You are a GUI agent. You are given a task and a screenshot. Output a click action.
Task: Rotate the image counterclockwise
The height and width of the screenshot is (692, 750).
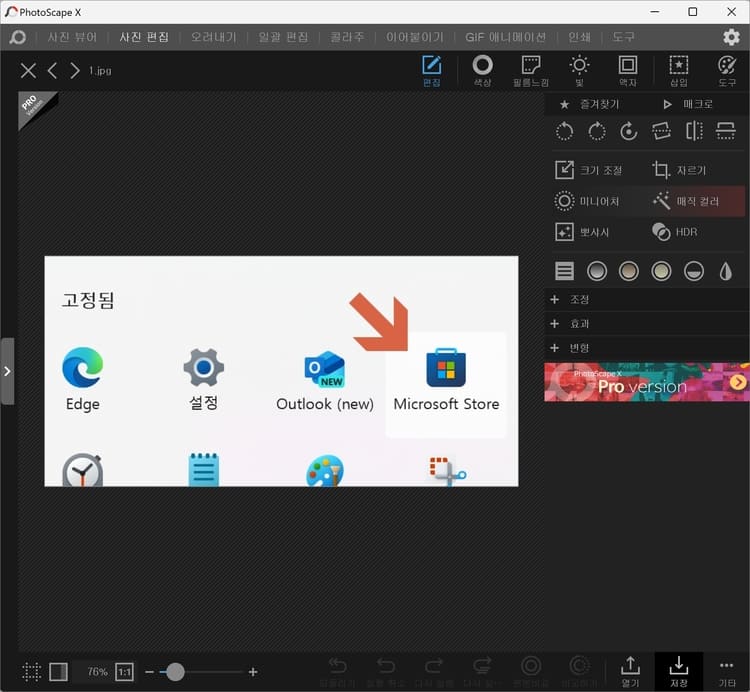564,131
